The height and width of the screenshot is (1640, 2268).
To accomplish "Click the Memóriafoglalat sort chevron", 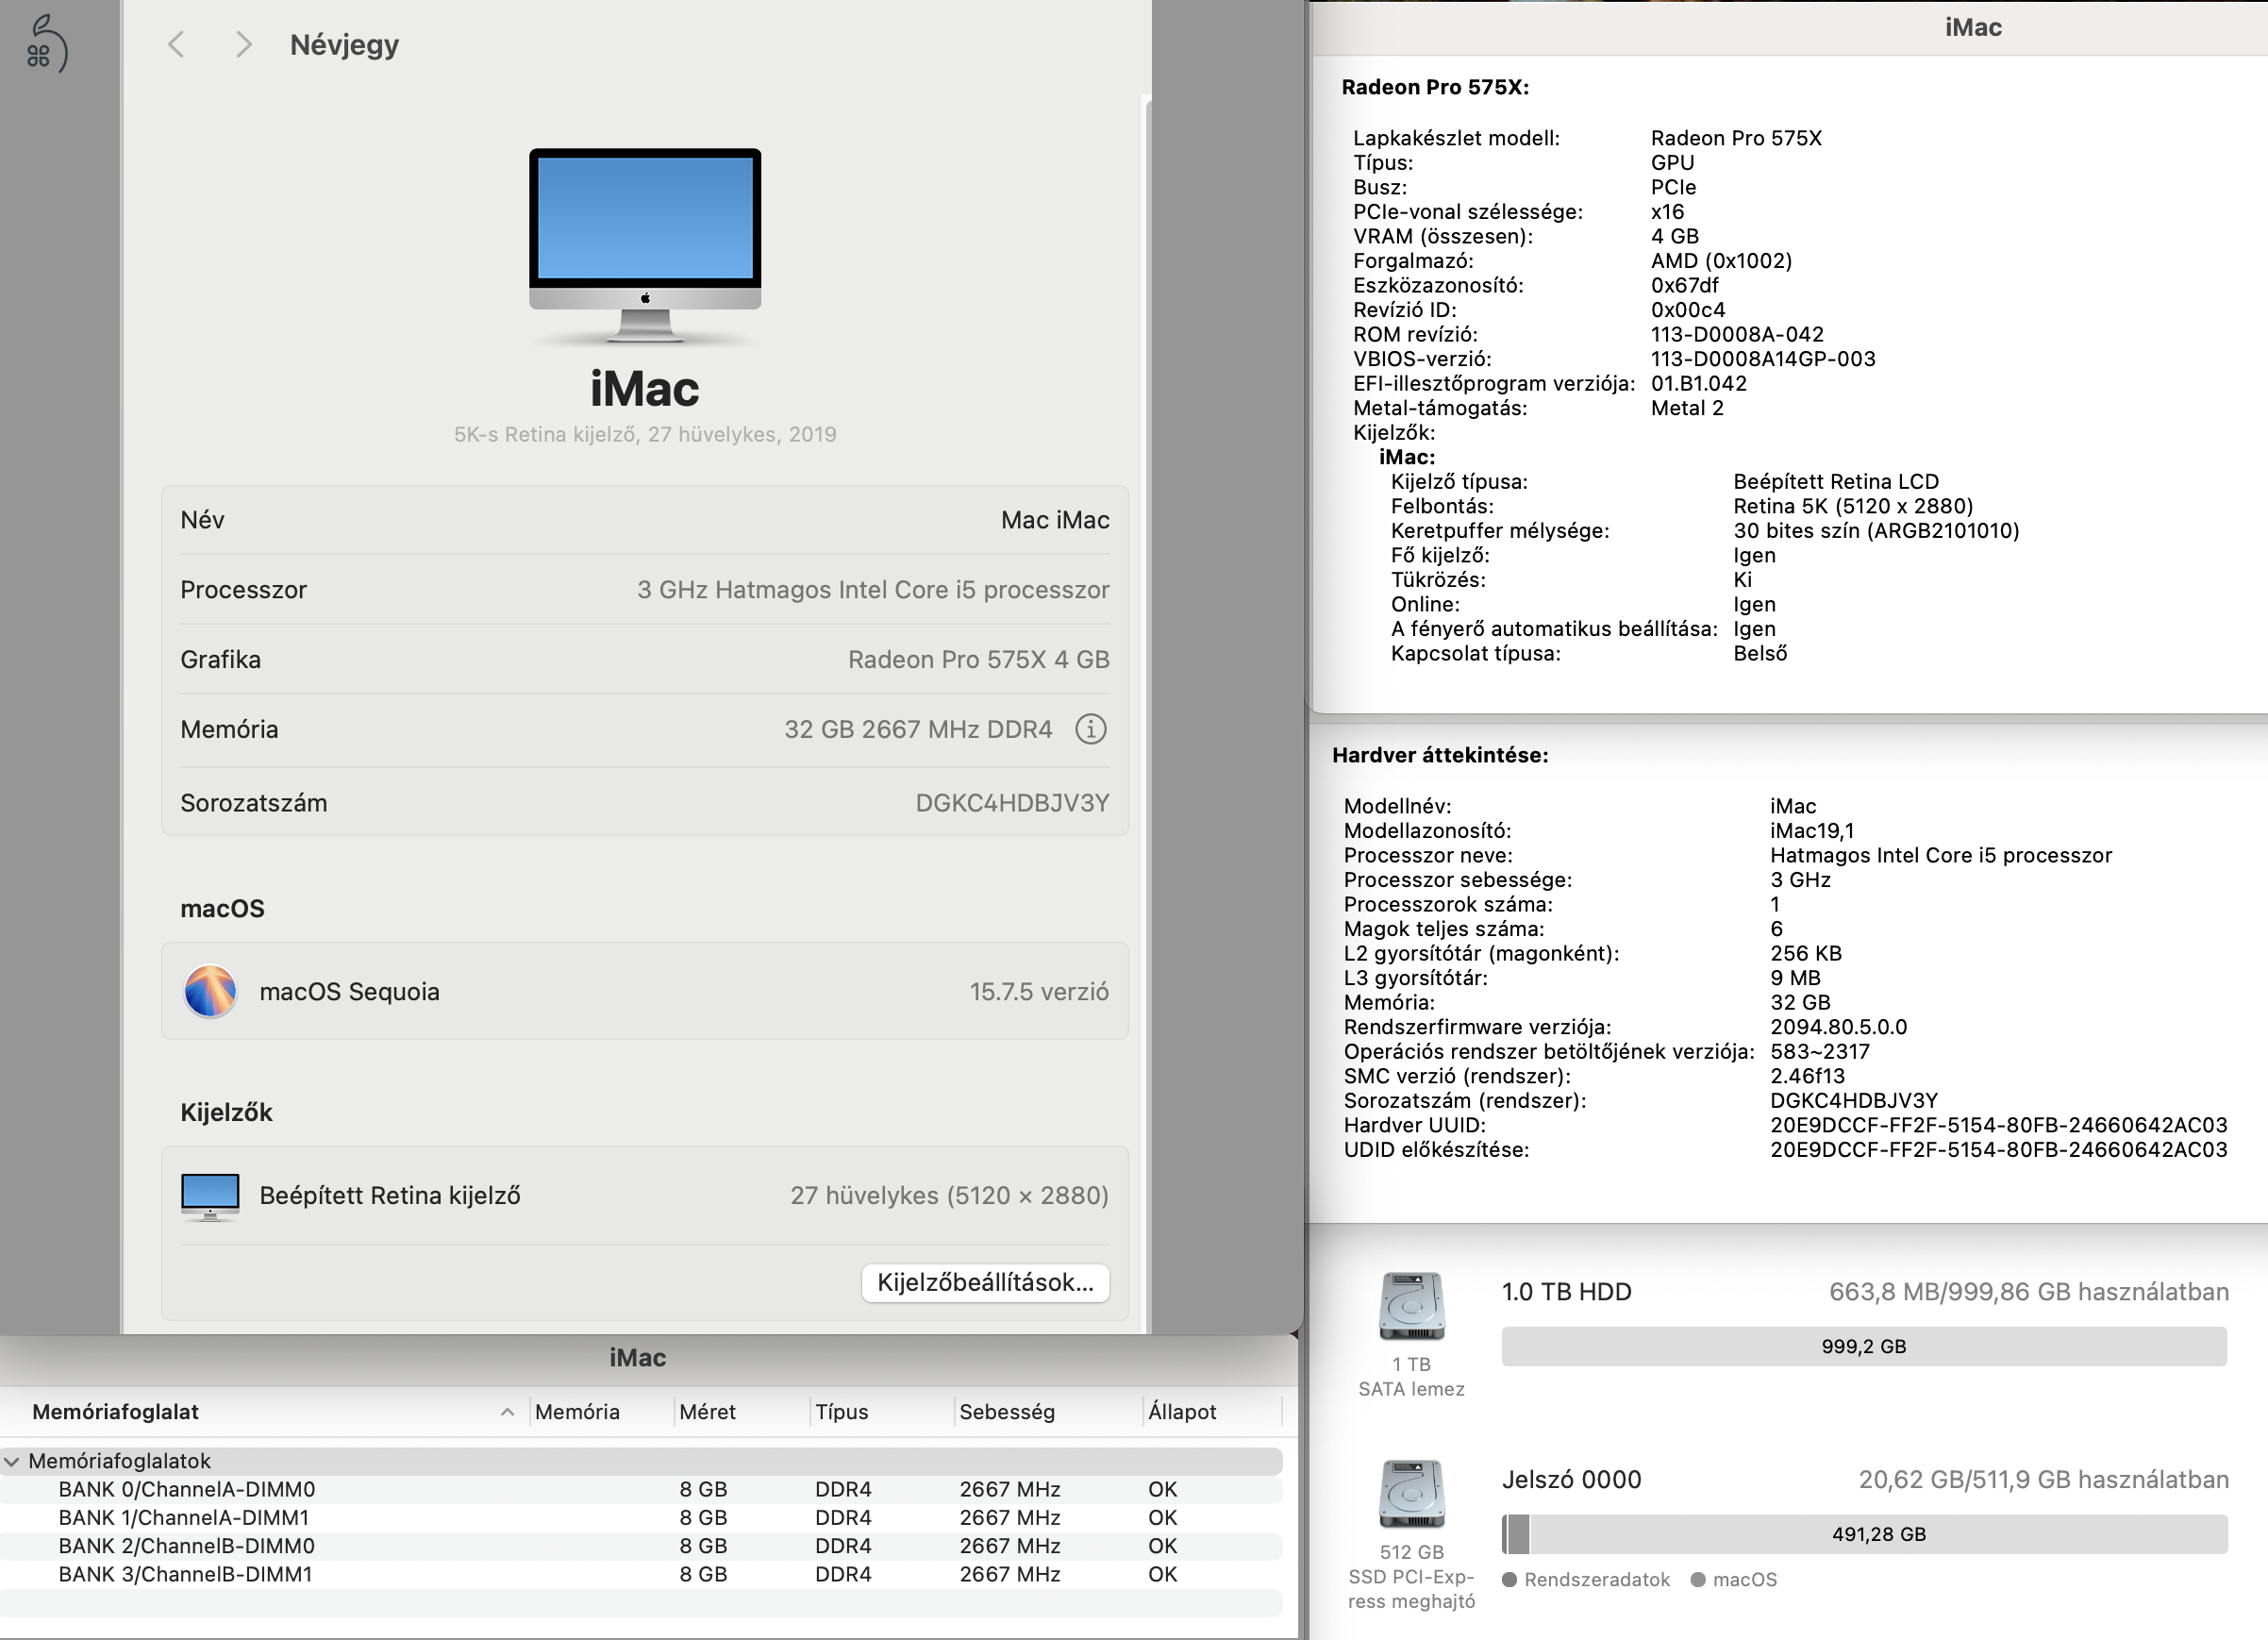I will (507, 1411).
